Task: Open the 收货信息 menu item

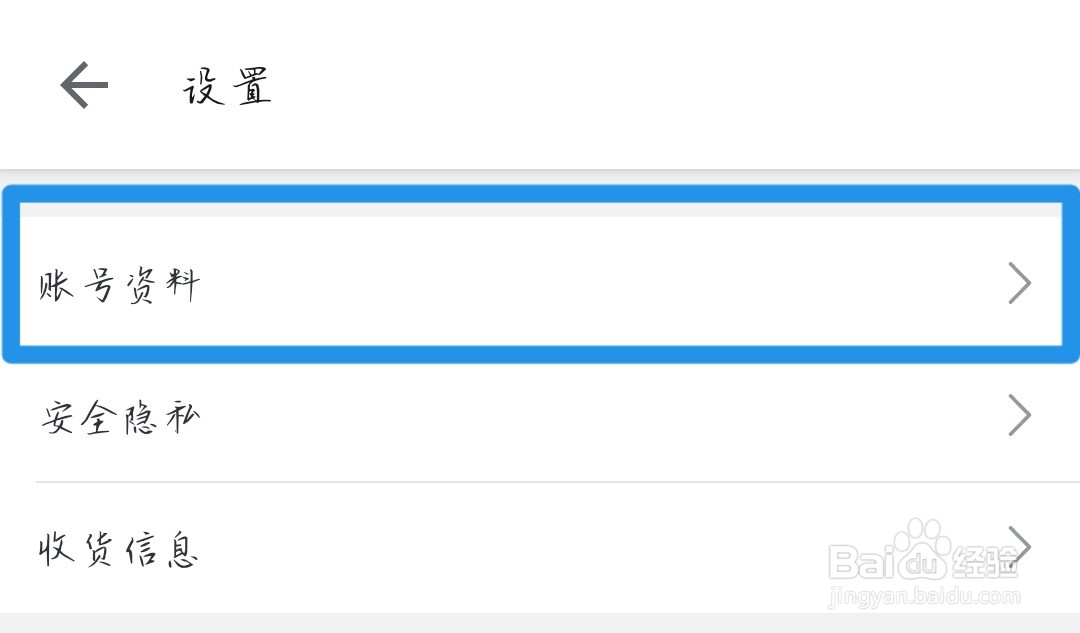Action: pos(120,549)
